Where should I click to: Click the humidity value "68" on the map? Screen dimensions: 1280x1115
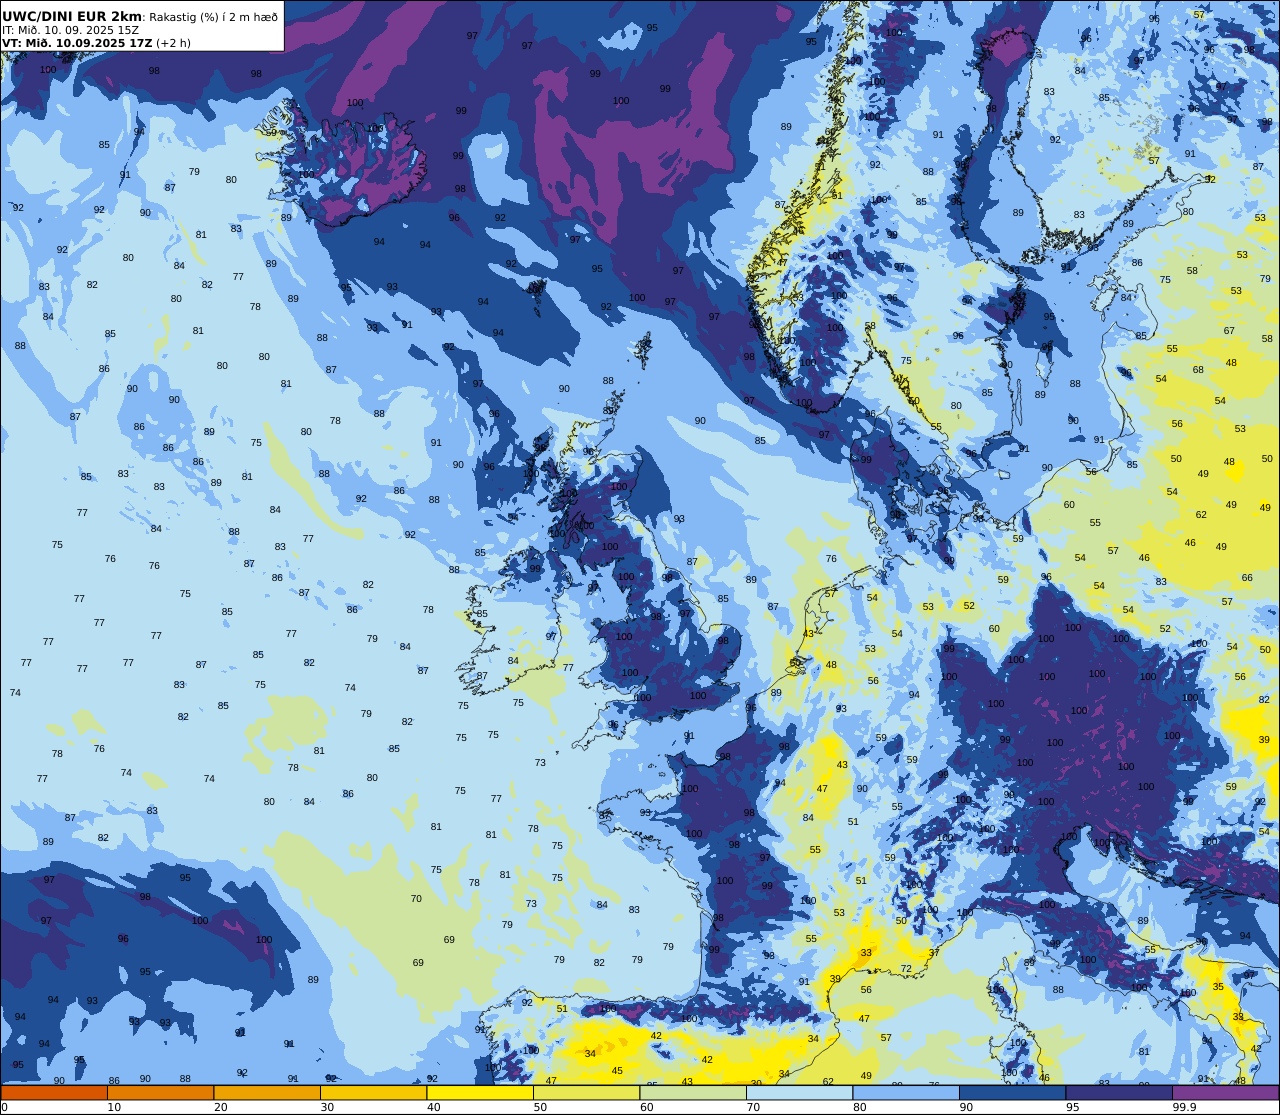[x=1198, y=370]
